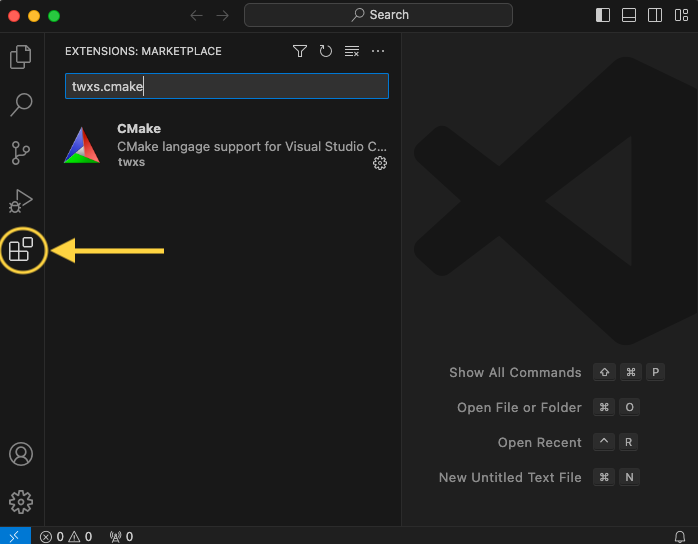Refresh the extensions list
Viewport: 698px width, 544px height.
(x=326, y=51)
